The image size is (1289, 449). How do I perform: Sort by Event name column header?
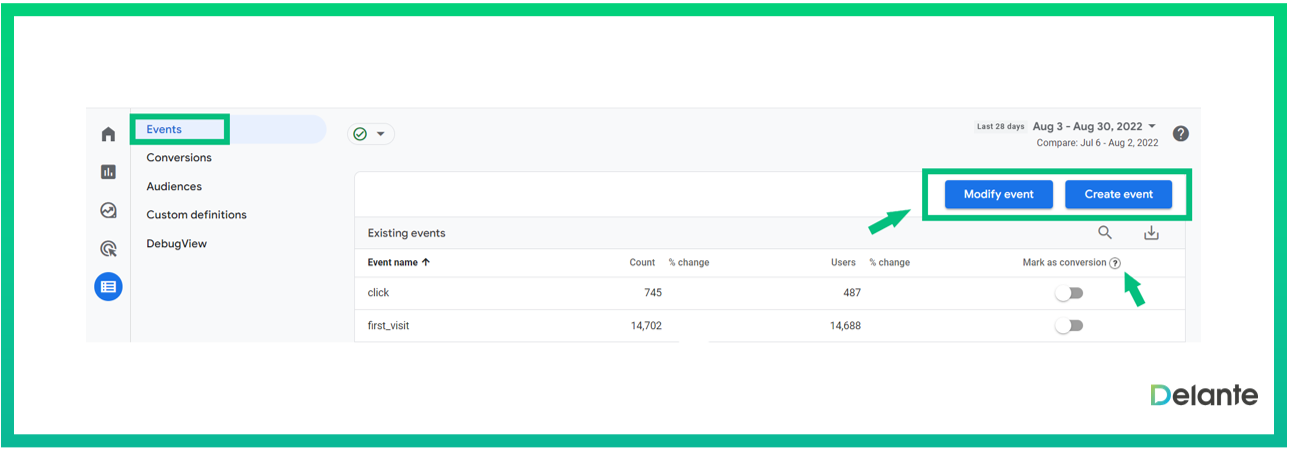tap(398, 263)
